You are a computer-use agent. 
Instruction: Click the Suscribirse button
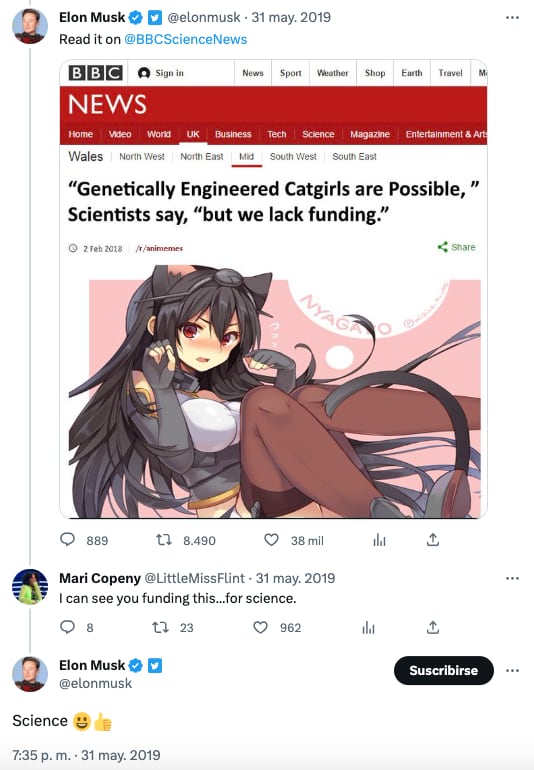(x=444, y=670)
